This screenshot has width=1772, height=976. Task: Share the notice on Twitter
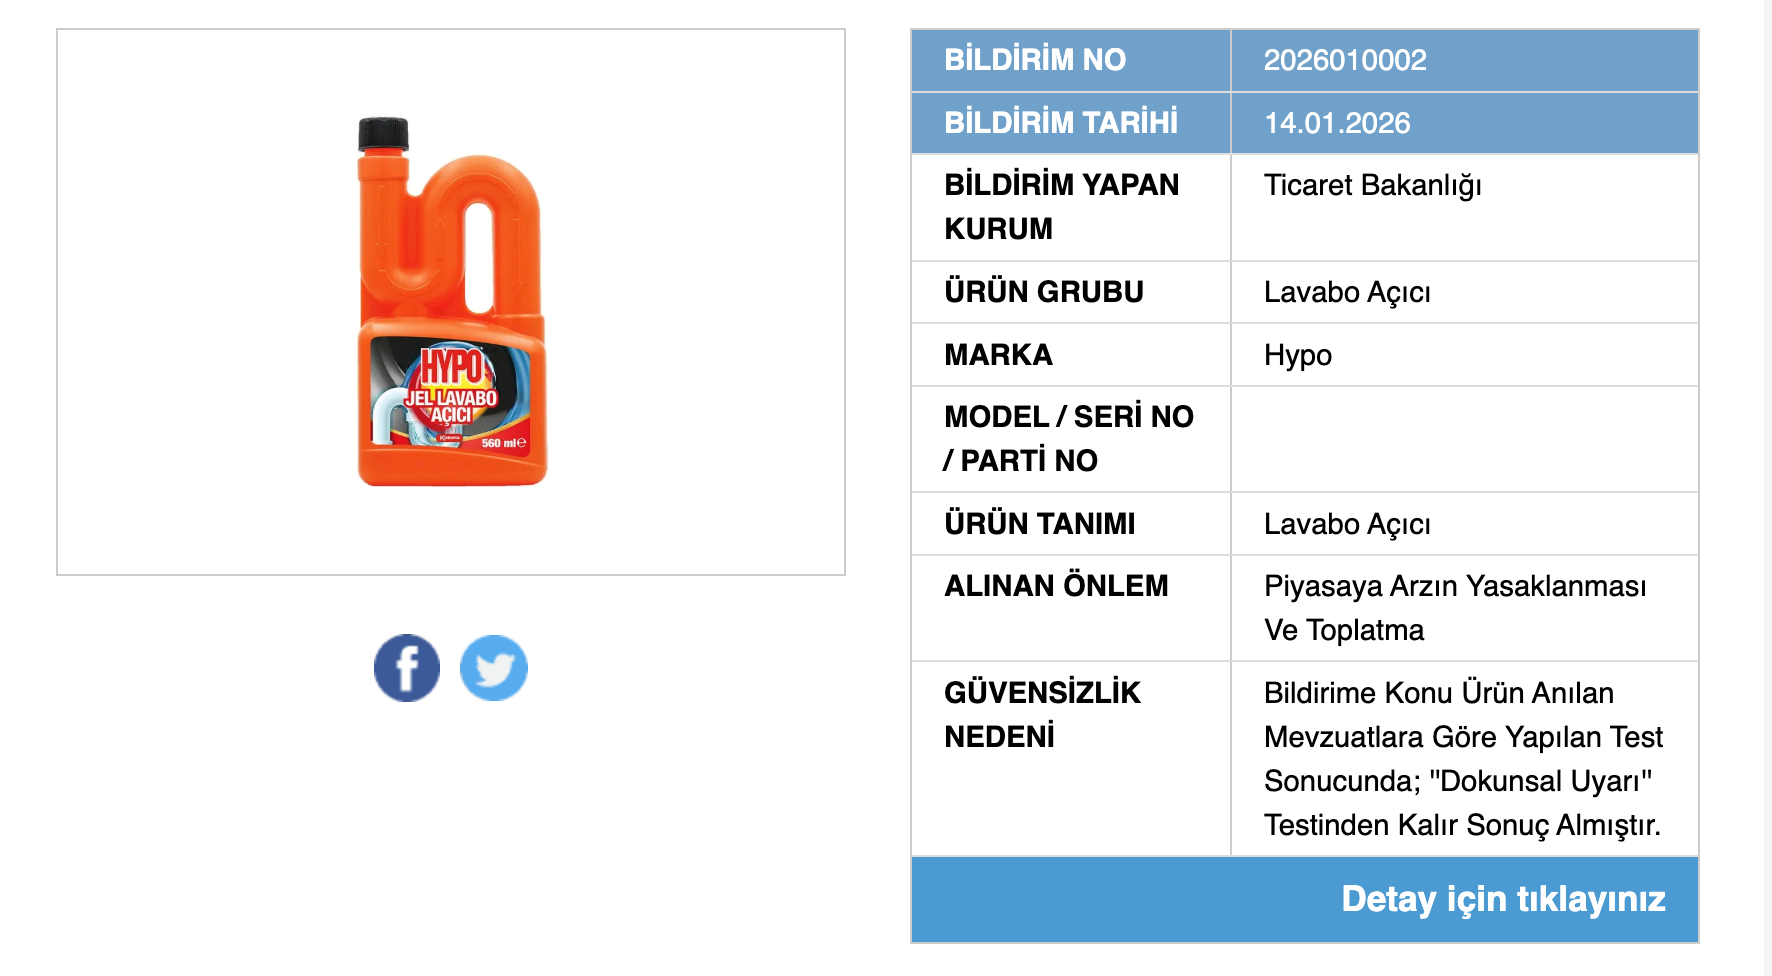494,668
